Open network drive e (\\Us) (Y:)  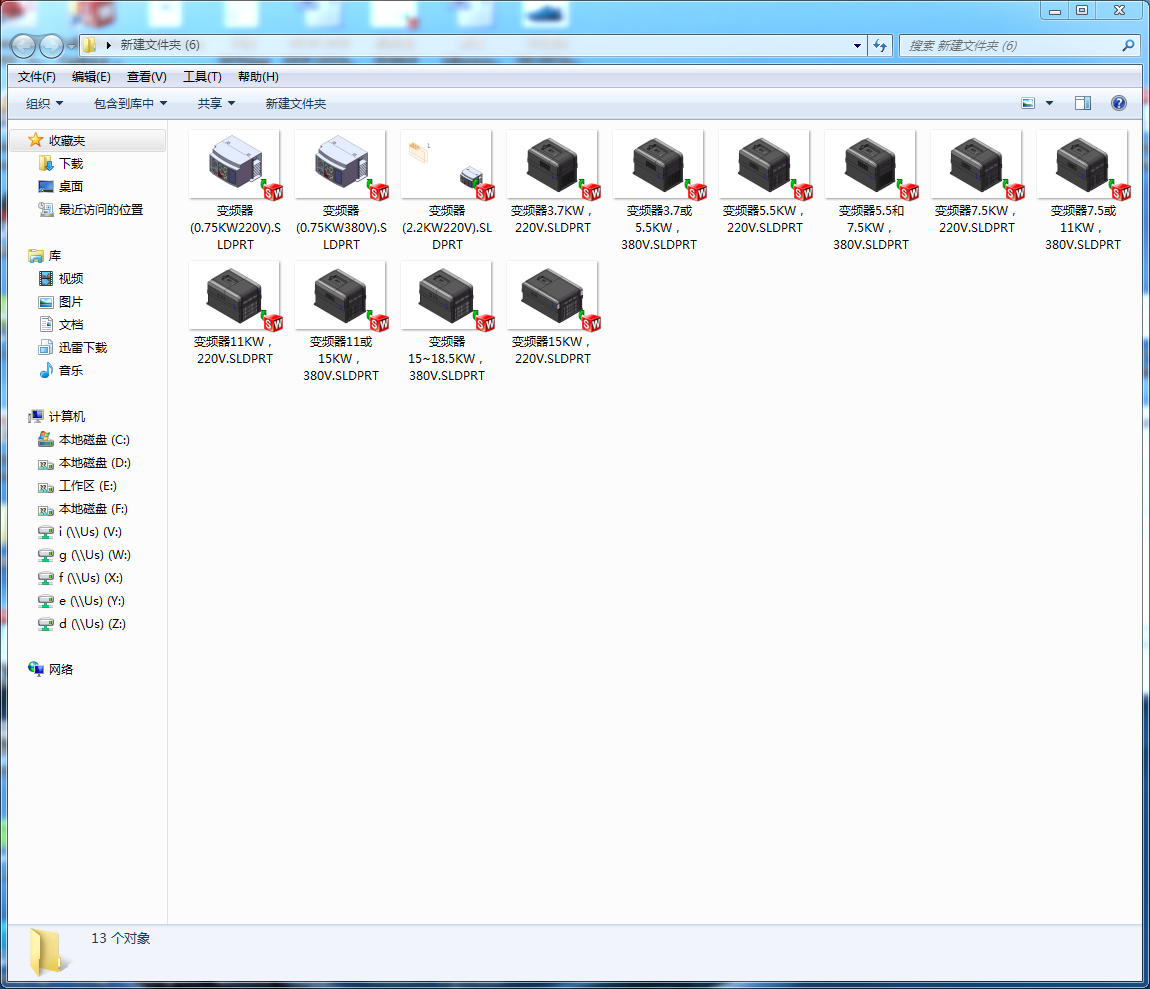92,601
